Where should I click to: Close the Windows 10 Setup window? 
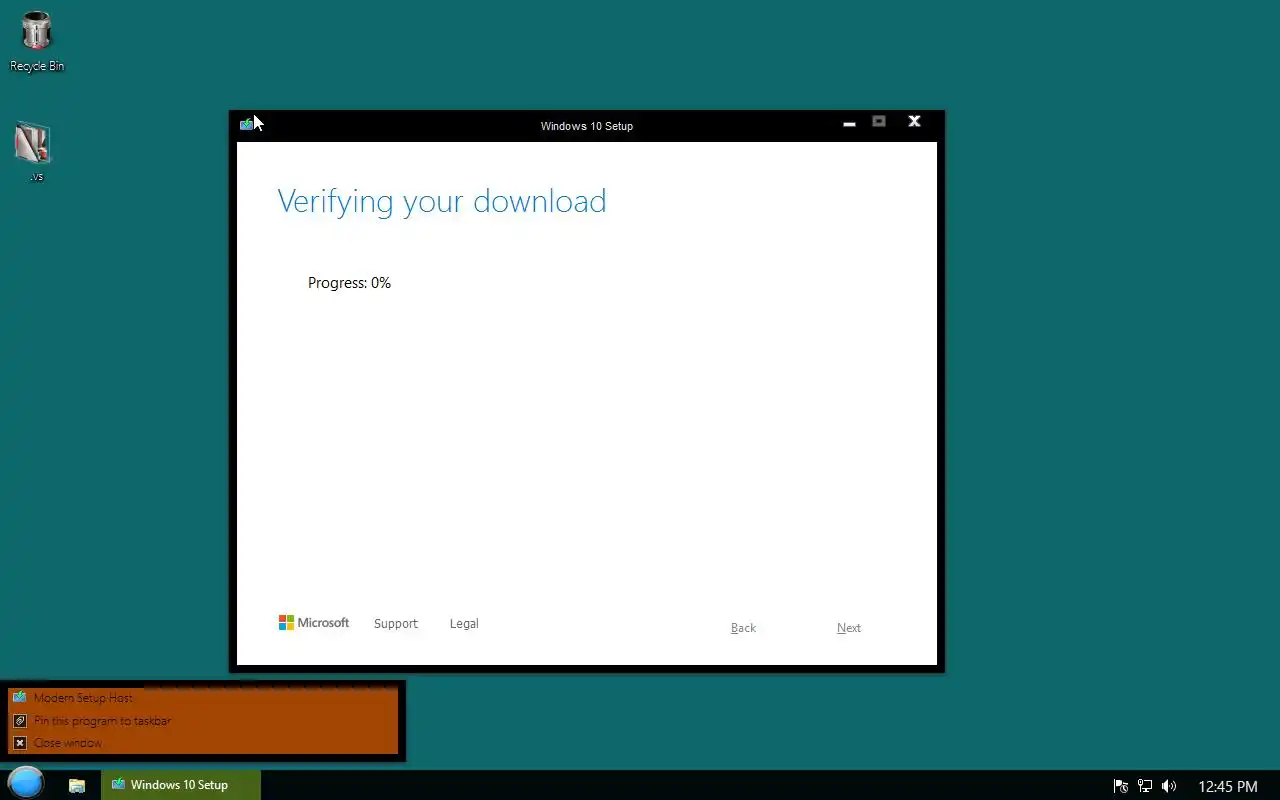pyautogui.click(x=914, y=121)
